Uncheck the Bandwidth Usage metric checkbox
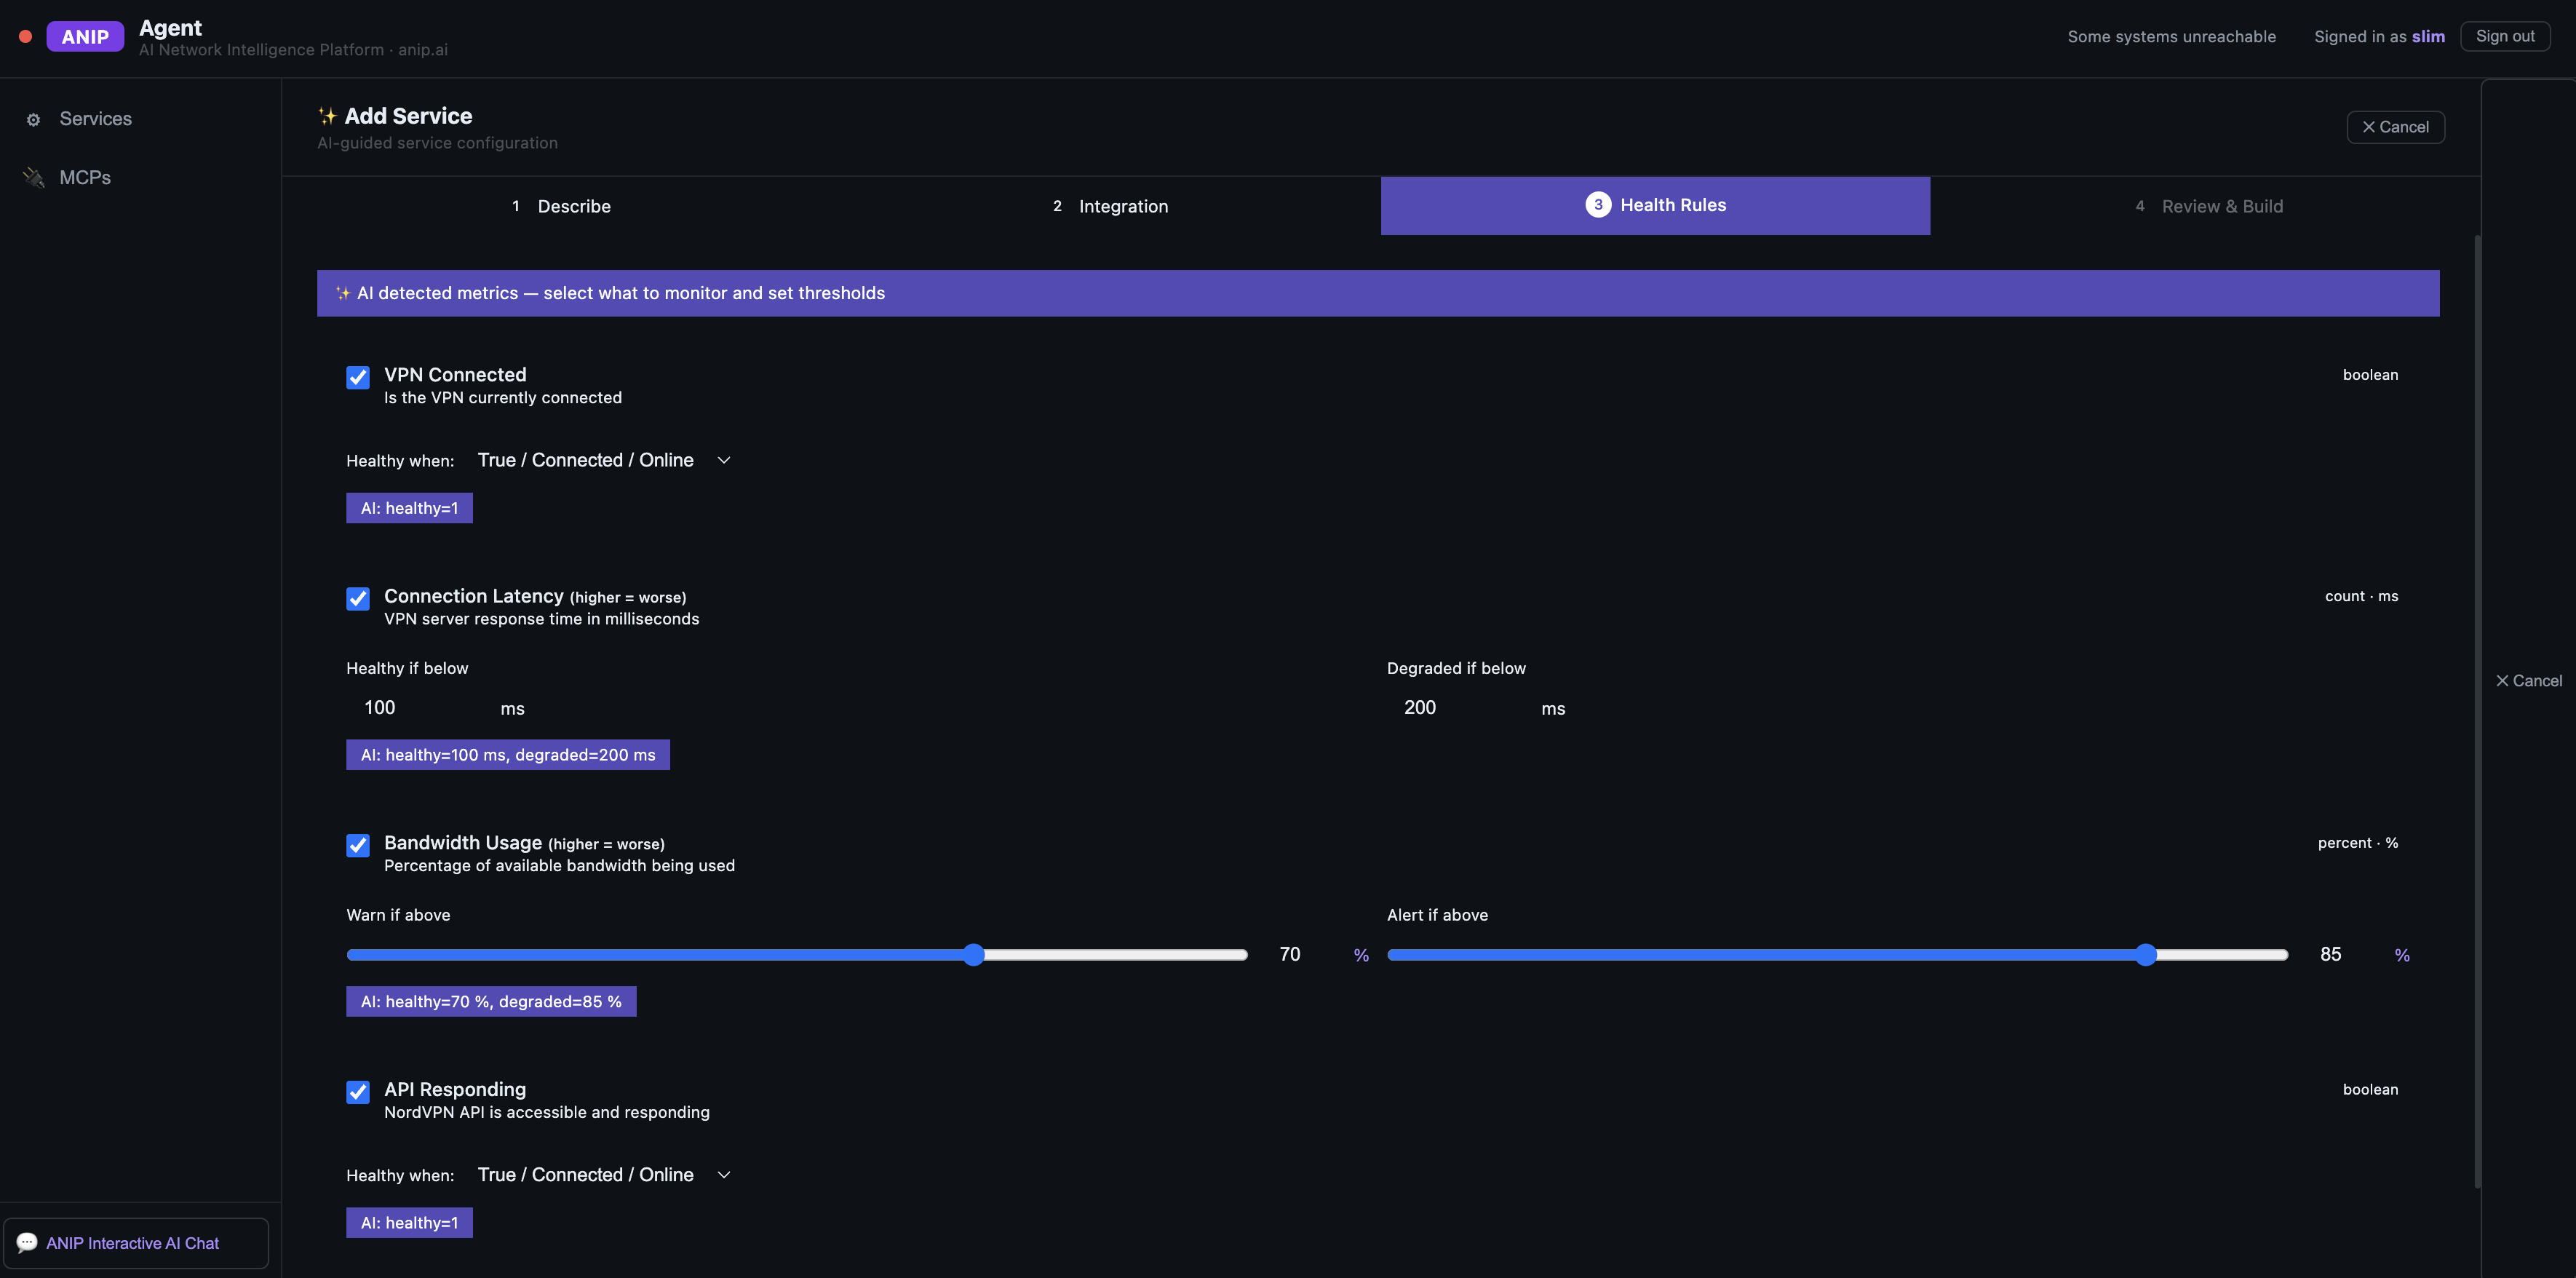This screenshot has height=1278, width=2576. click(358, 845)
